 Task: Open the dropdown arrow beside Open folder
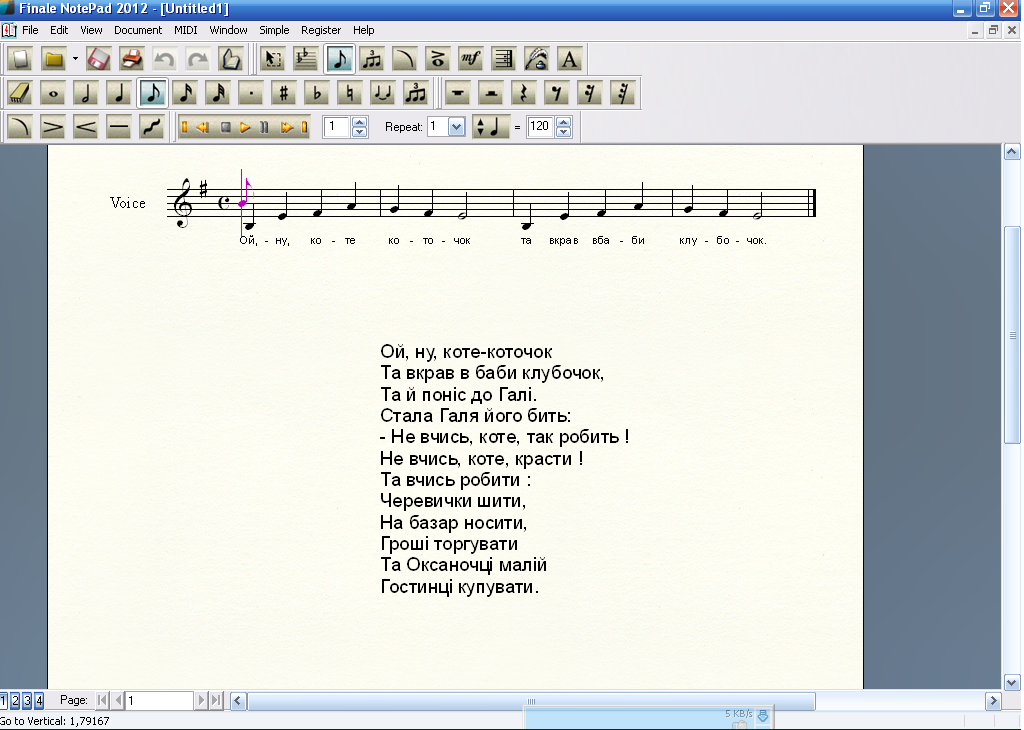tap(75, 59)
